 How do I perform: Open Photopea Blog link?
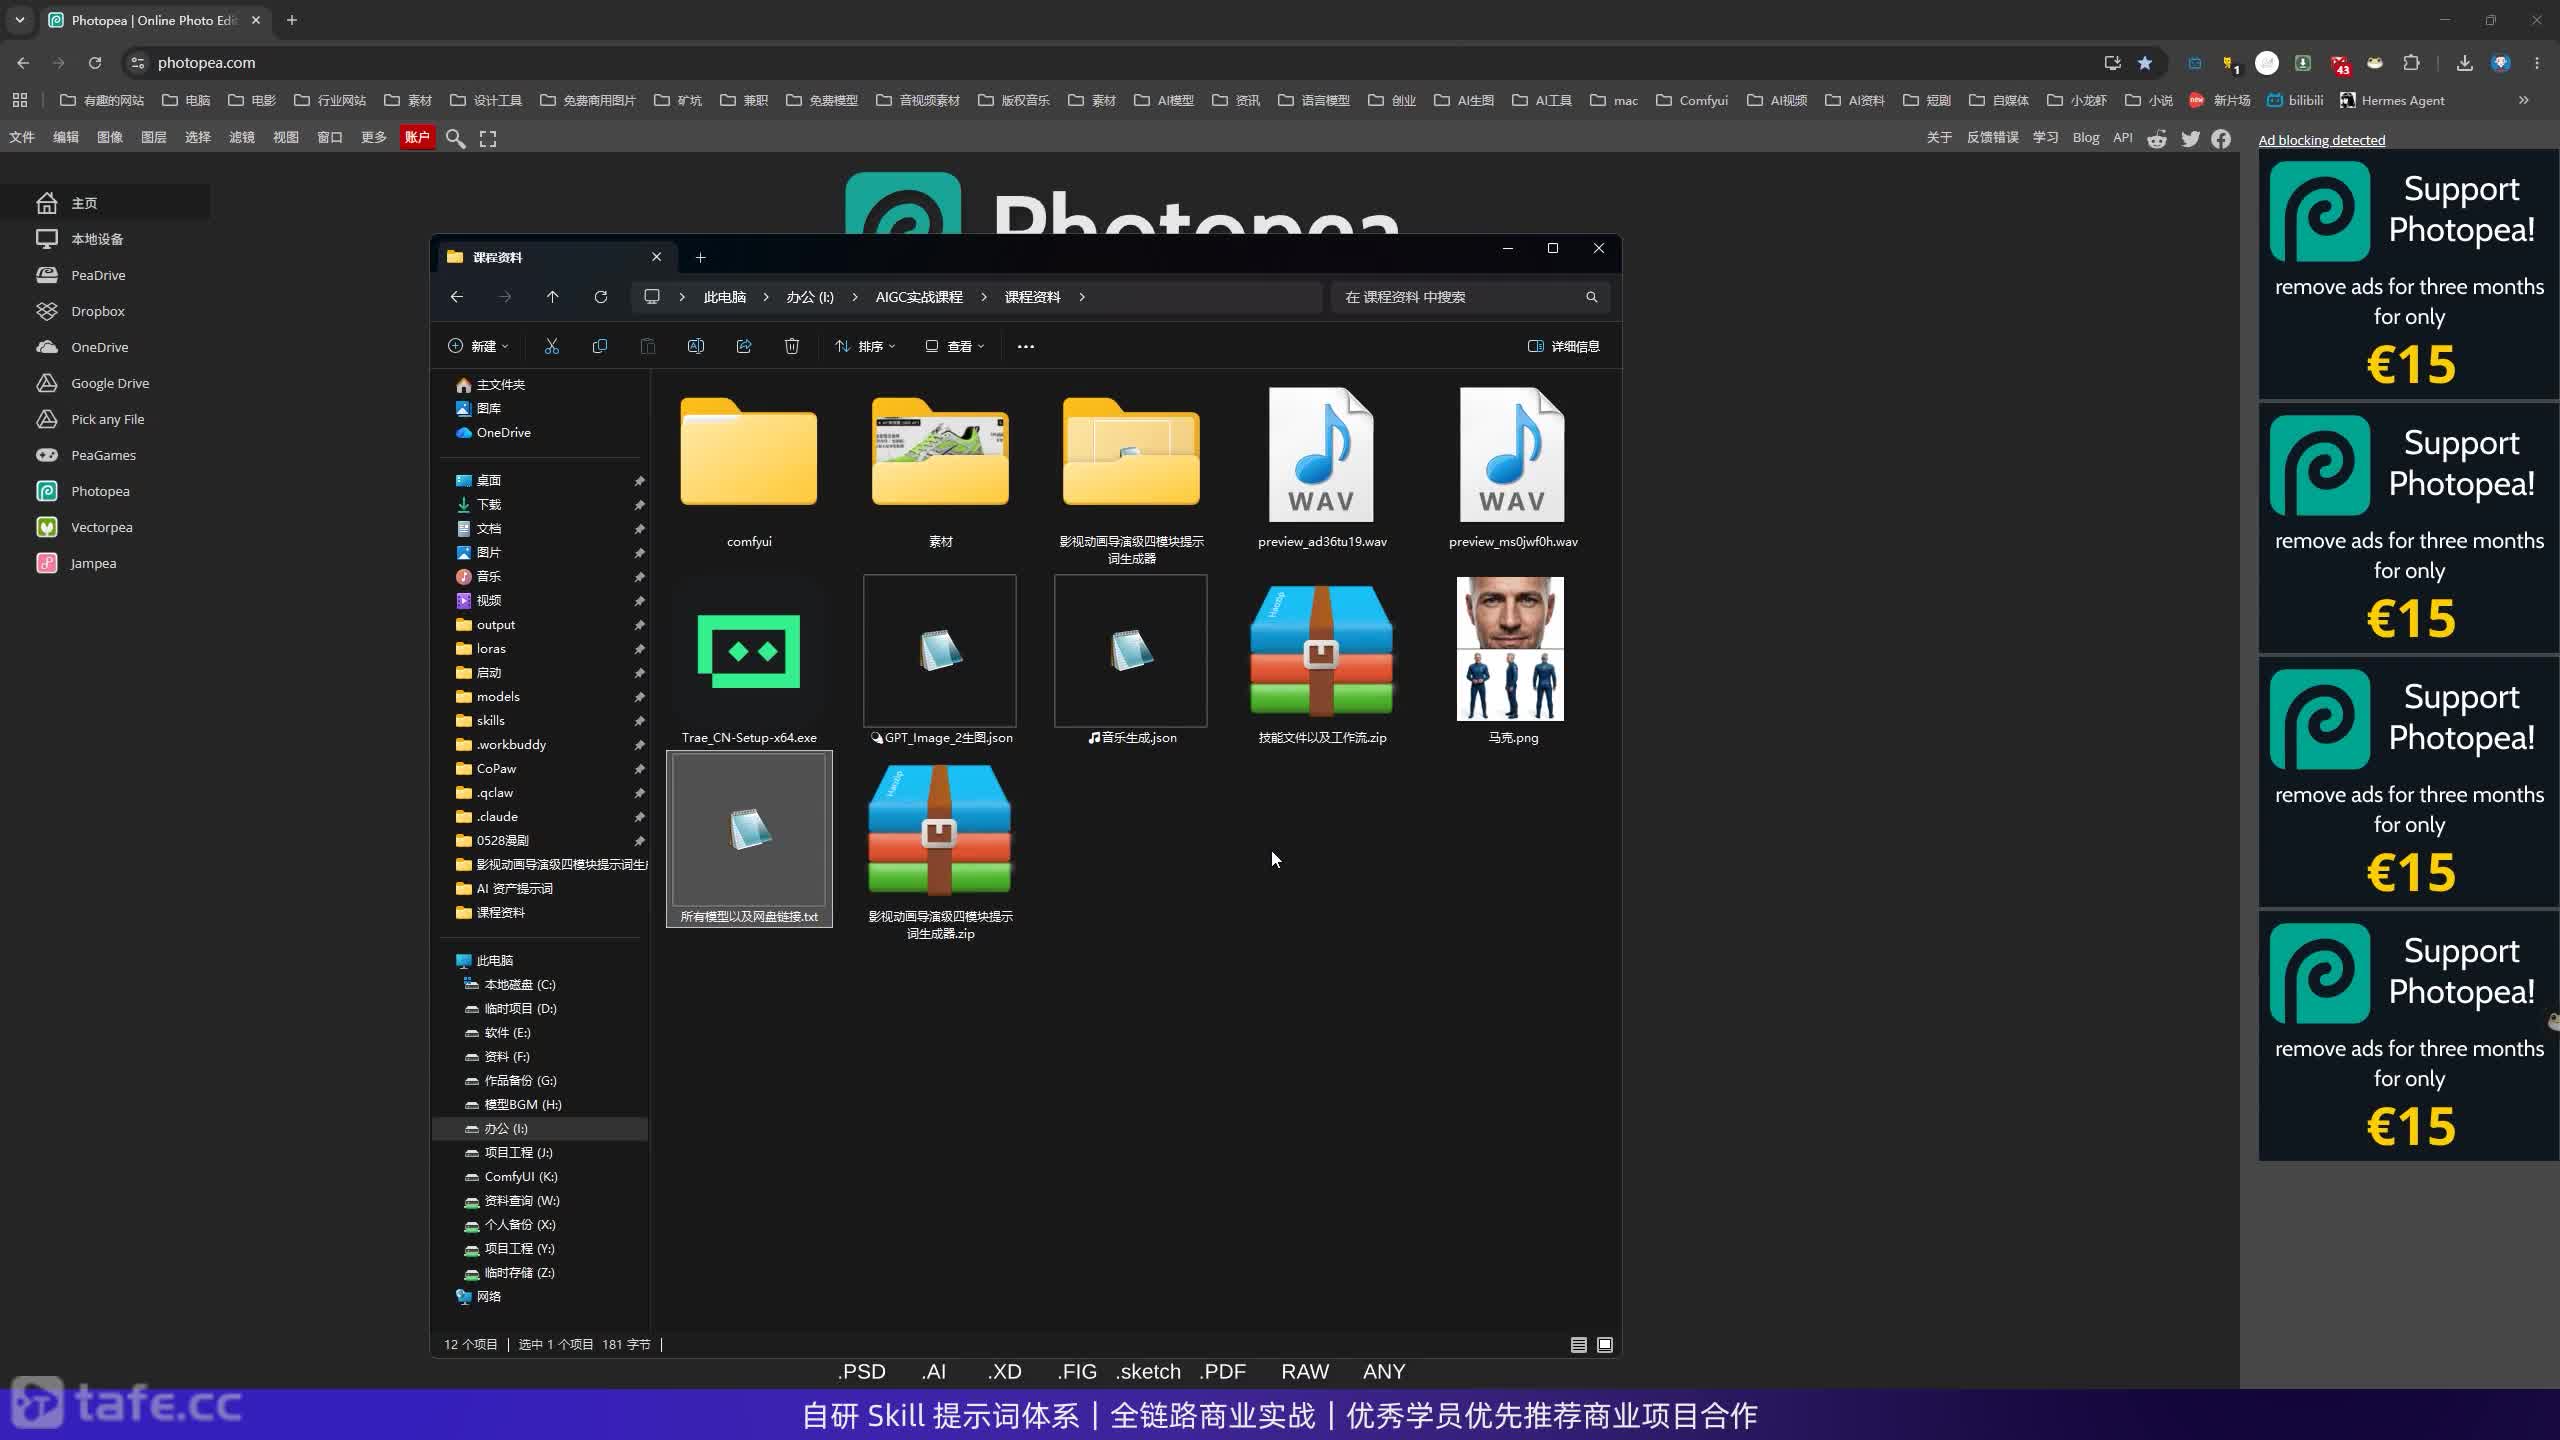2086,138
